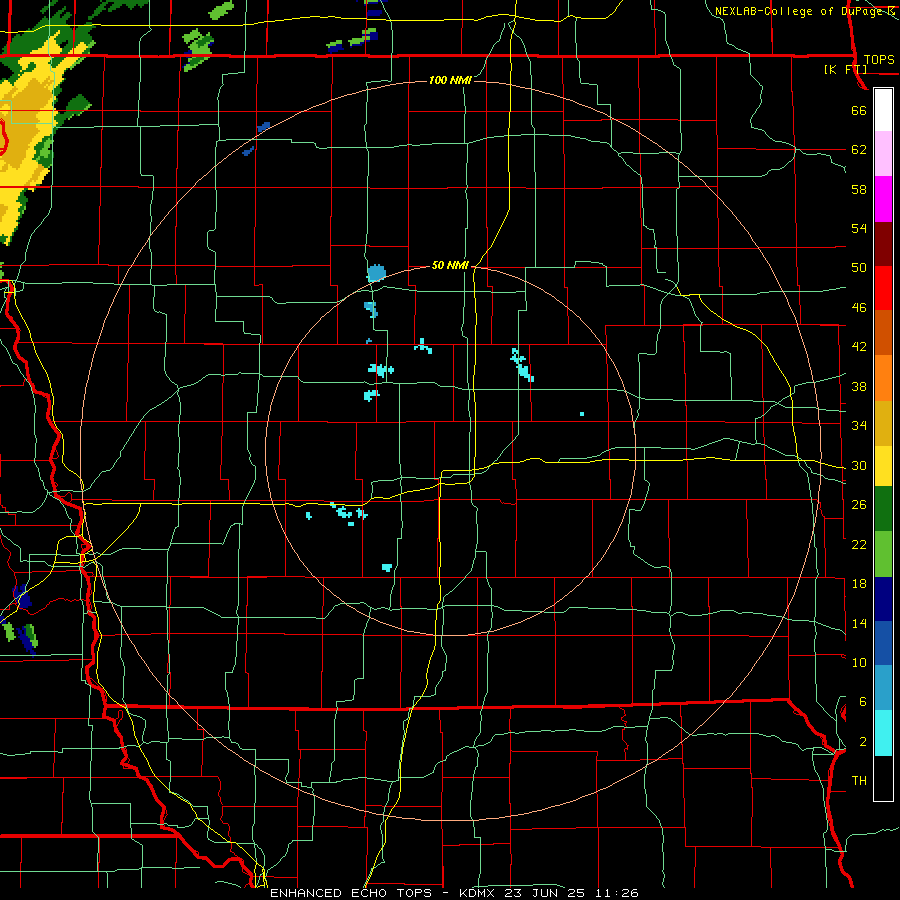
Task: Click the 2 legend value
Action: 863,742
